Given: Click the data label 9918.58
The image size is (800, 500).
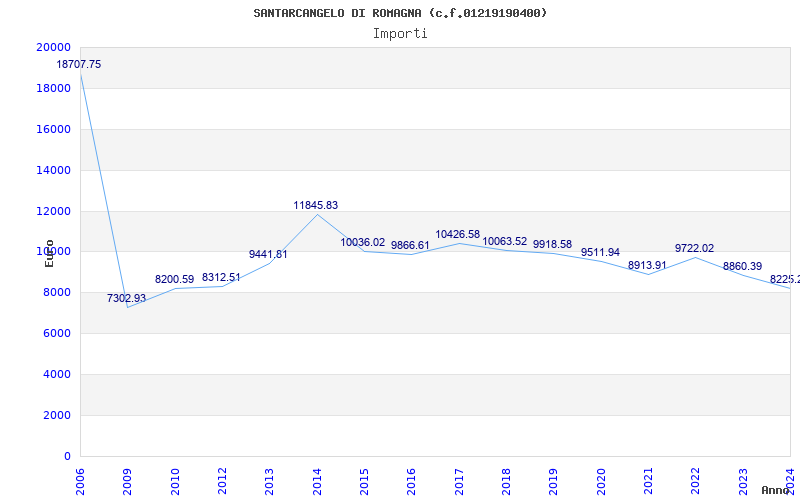Looking at the screenshot, I should (553, 244).
